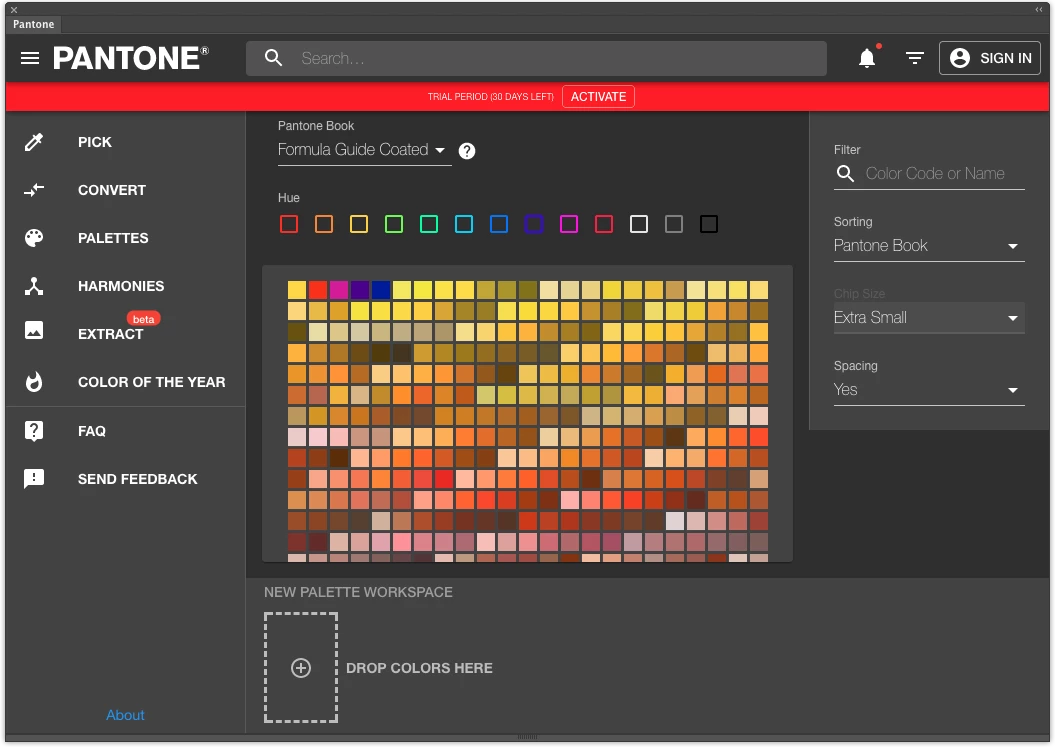Image resolution: width=1055 pixels, height=749 pixels.
Task: Click the flame icon for Color of the Year
Action: click(34, 382)
